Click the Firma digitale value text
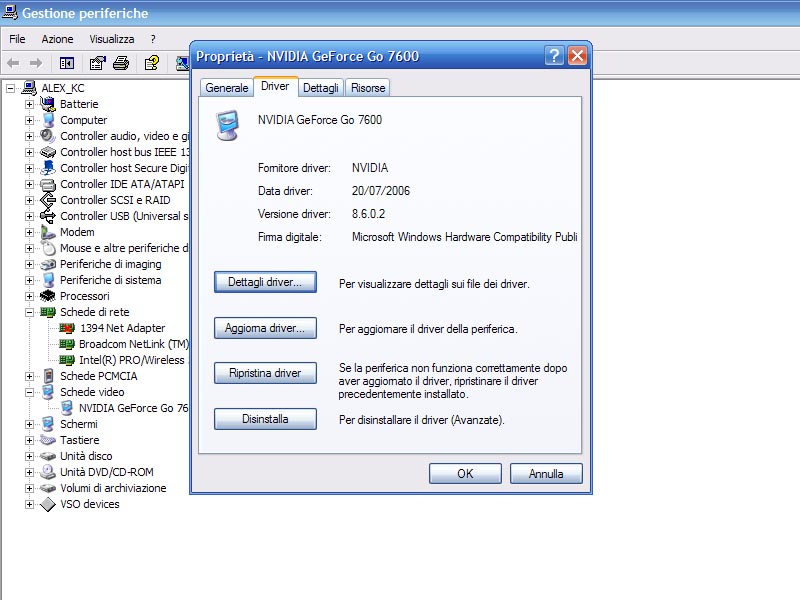800x600 pixels. [x=465, y=237]
